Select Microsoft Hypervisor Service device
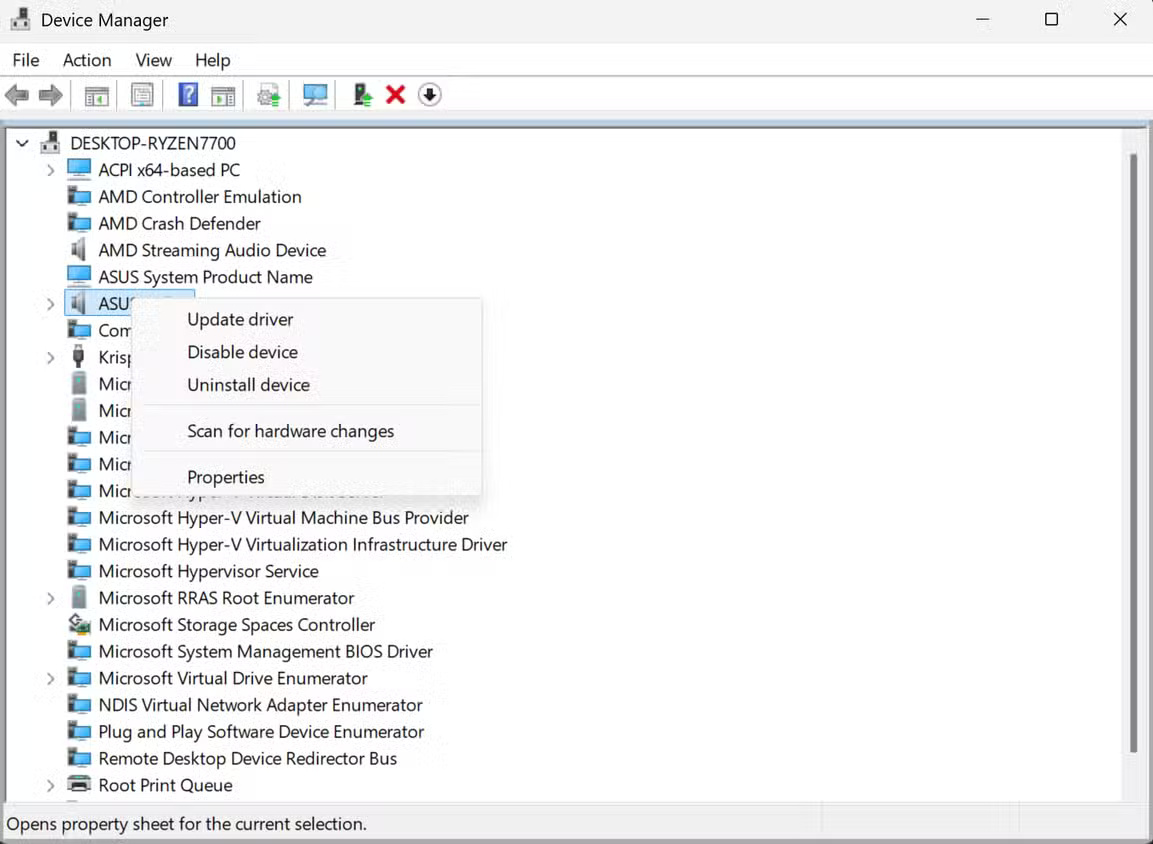 (208, 571)
